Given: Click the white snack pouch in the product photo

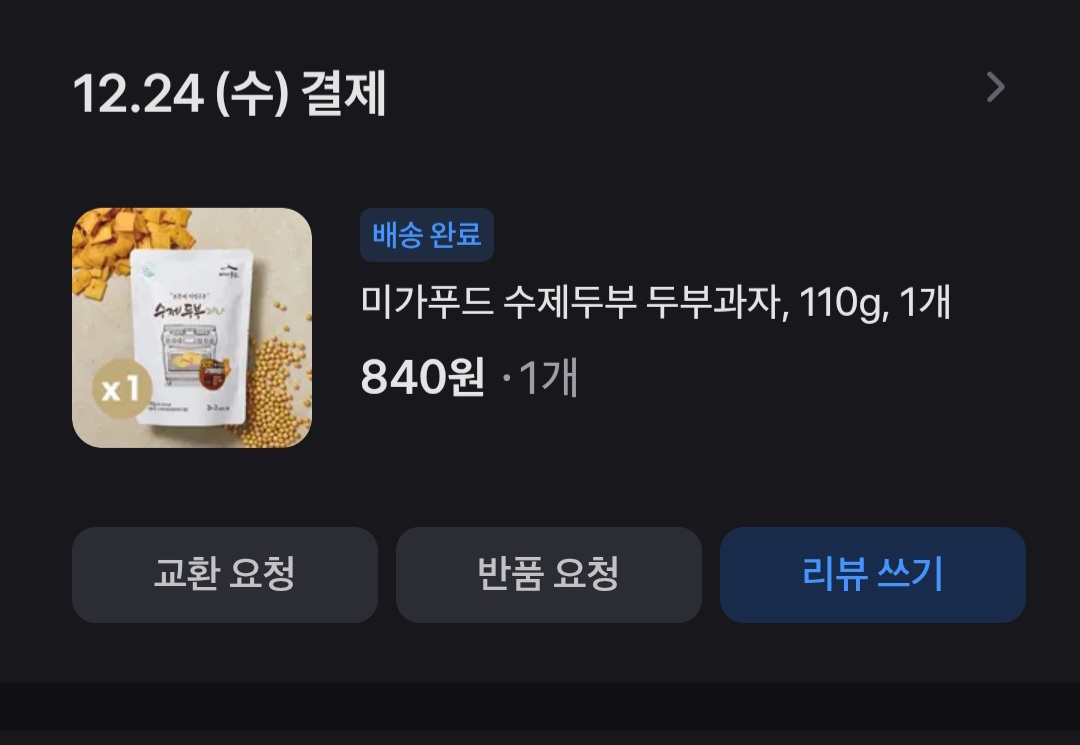Looking at the screenshot, I should (x=191, y=337).
